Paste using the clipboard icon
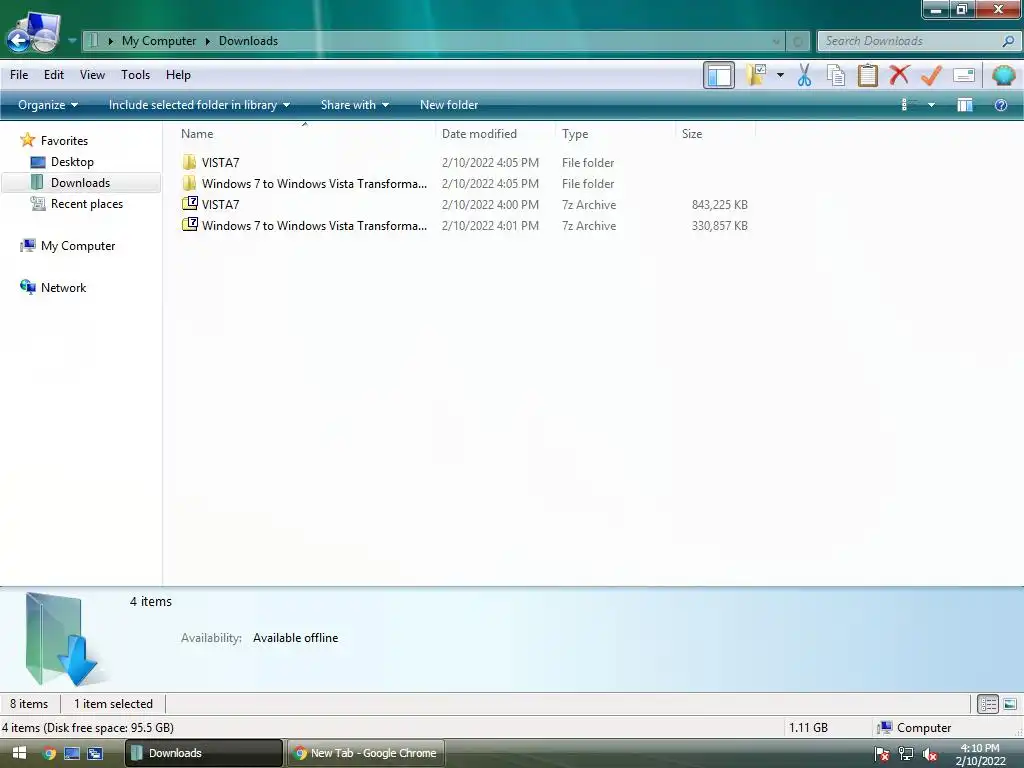Screen dimensions: 1024x768 (x=868, y=75)
